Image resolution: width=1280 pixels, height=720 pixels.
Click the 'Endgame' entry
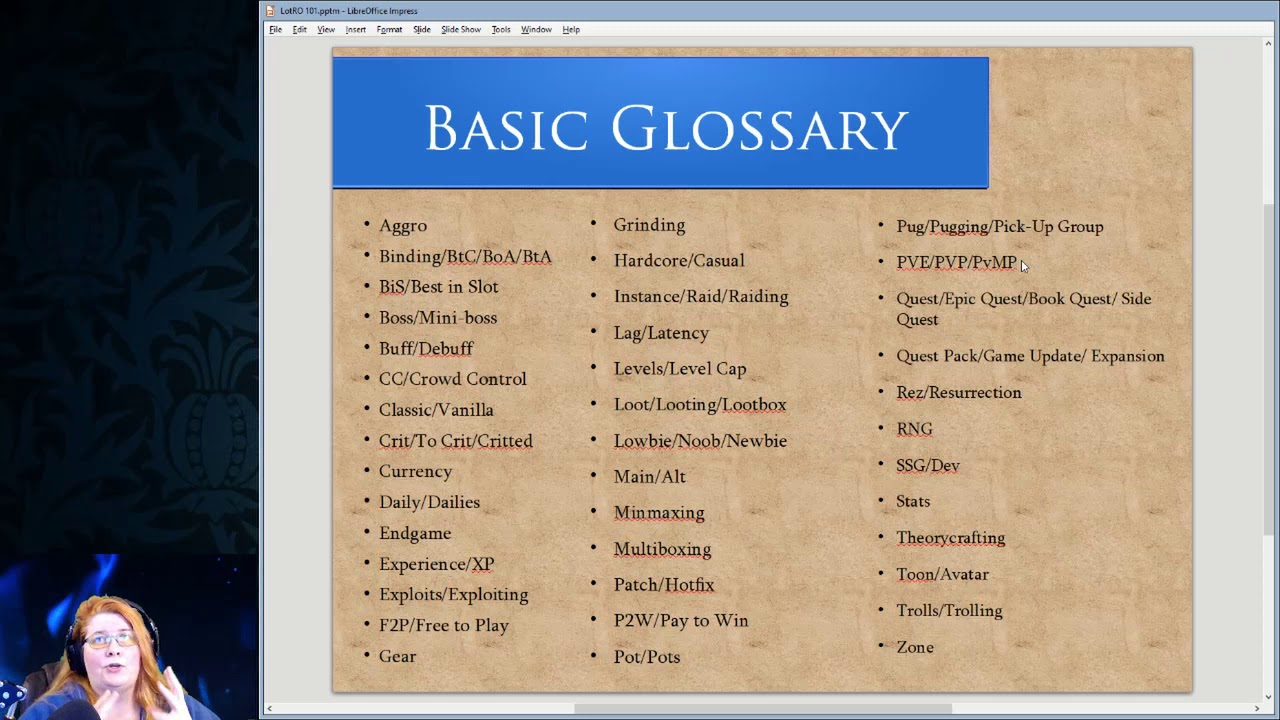[x=415, y=533]
